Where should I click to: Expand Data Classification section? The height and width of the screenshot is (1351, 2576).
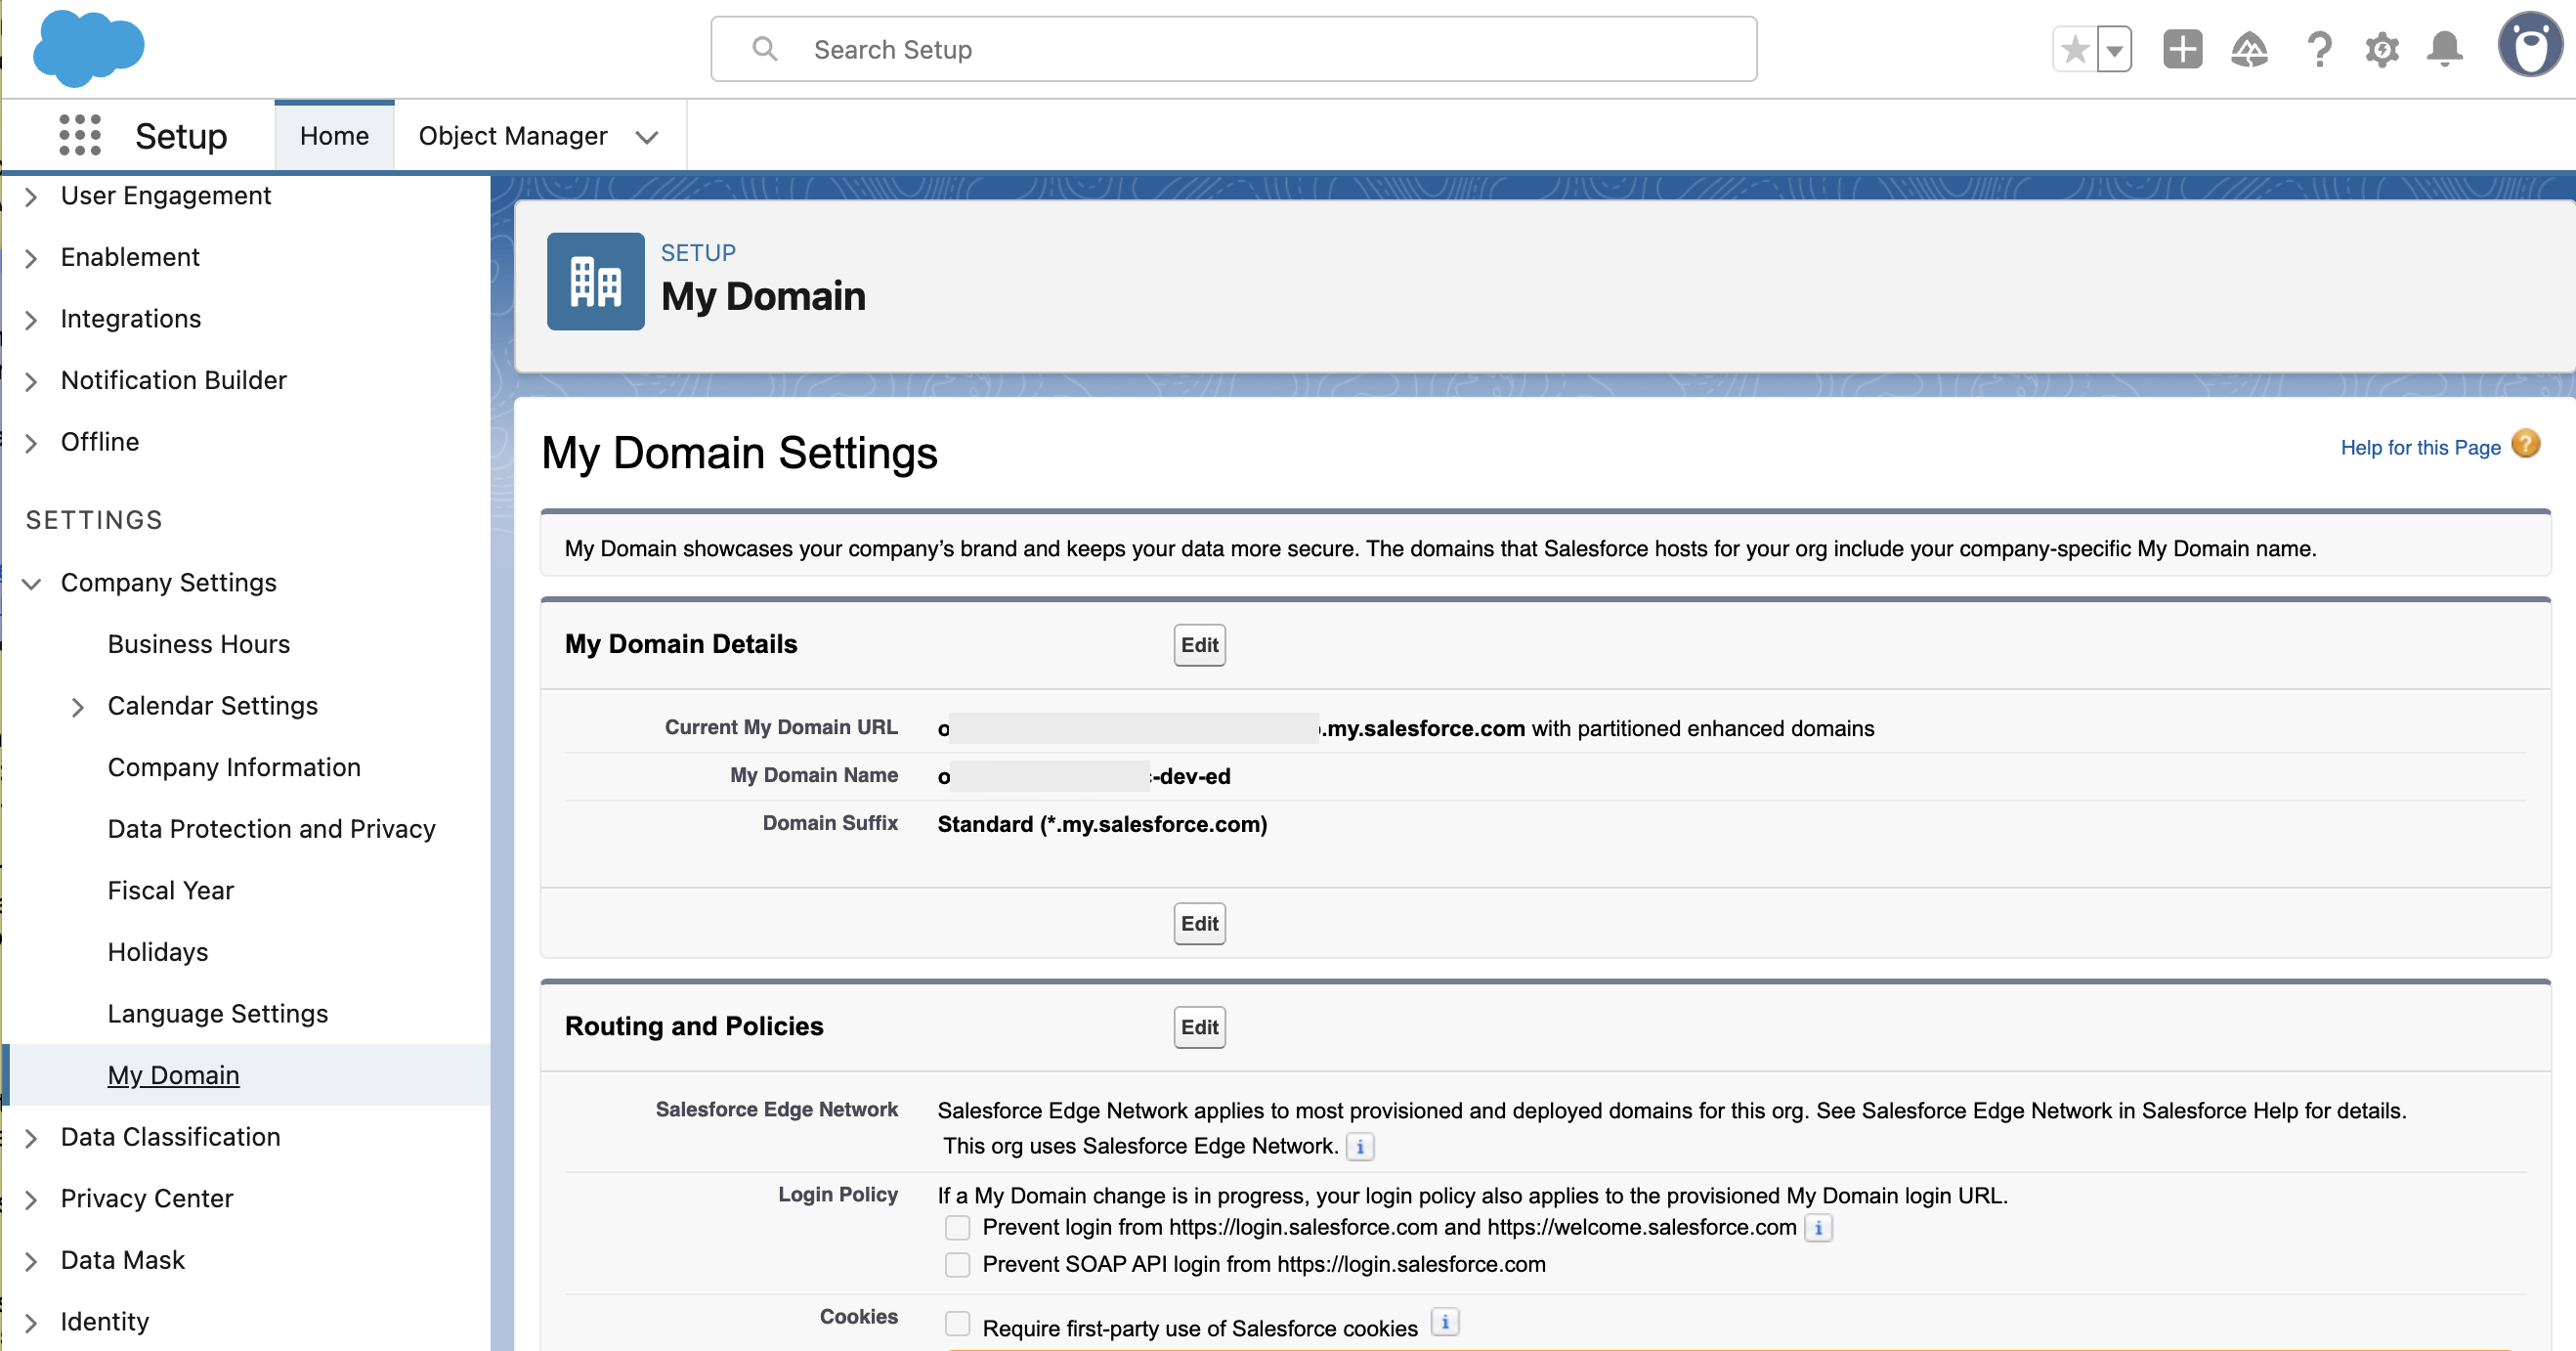31,1138
